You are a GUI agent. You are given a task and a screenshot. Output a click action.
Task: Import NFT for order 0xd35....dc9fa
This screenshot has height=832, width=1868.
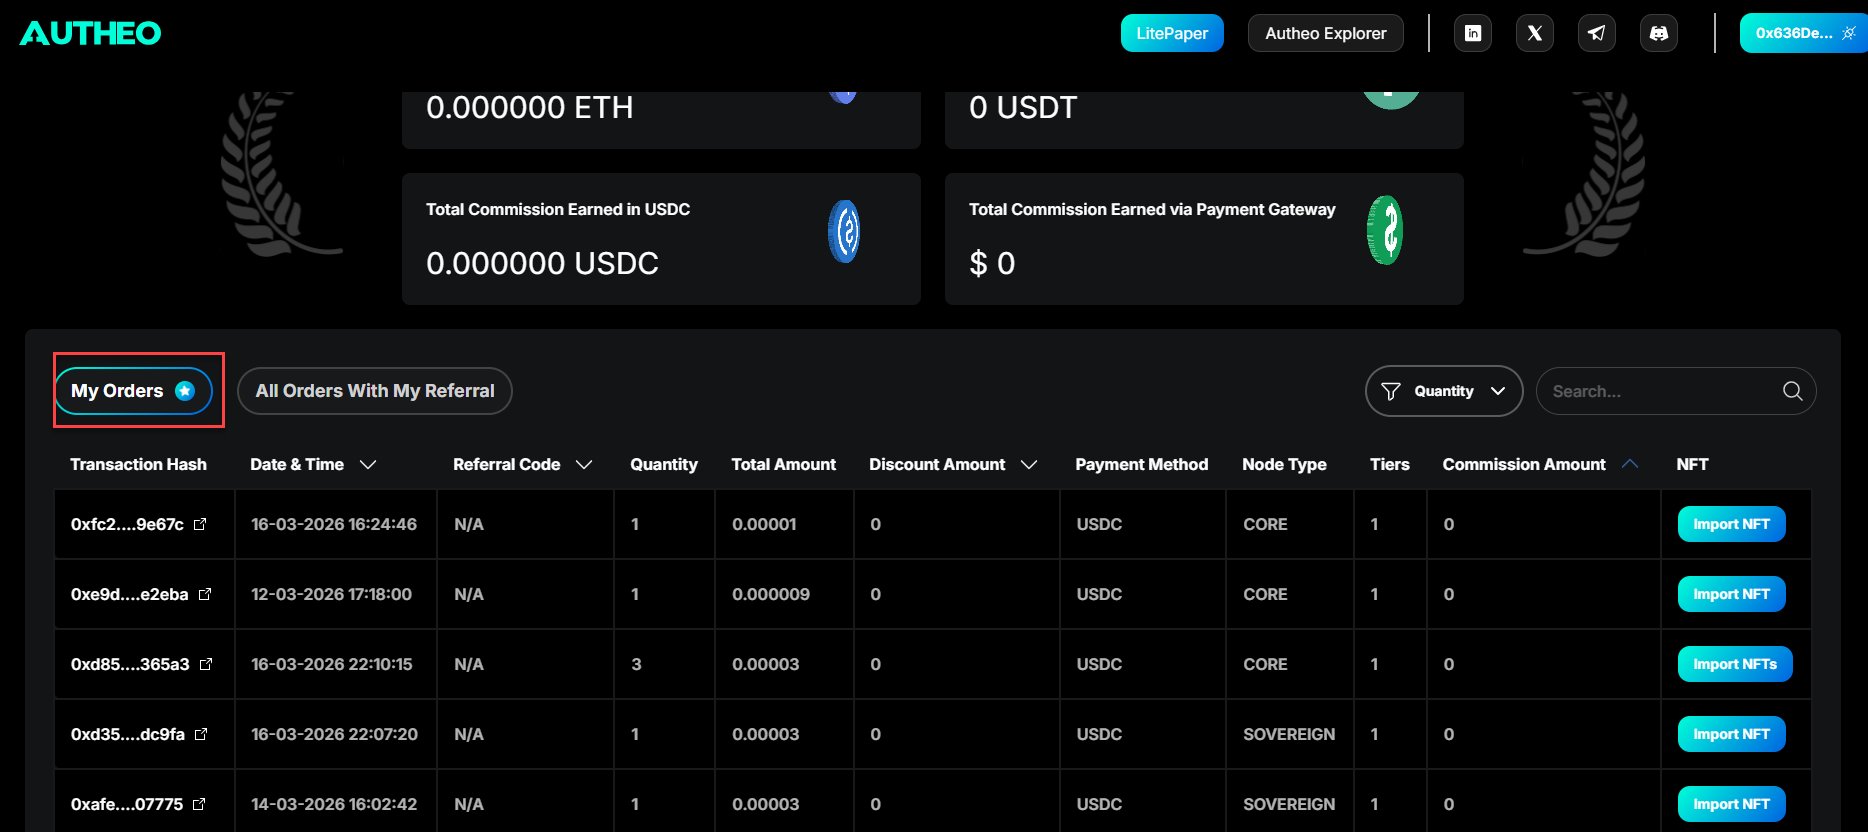(x=1731, y=734)
